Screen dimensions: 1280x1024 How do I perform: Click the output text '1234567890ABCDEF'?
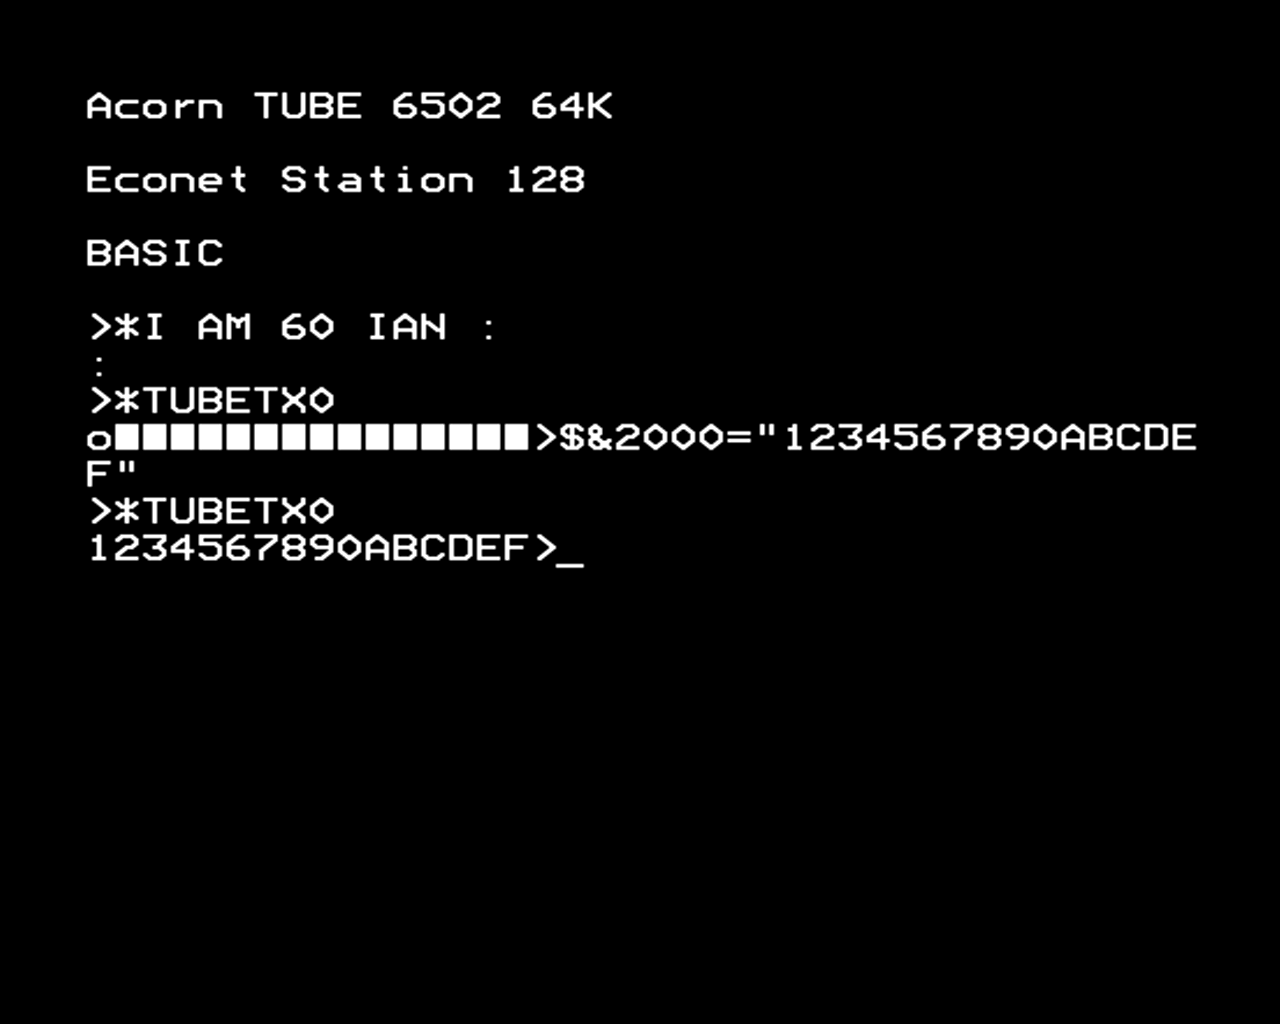308,548
